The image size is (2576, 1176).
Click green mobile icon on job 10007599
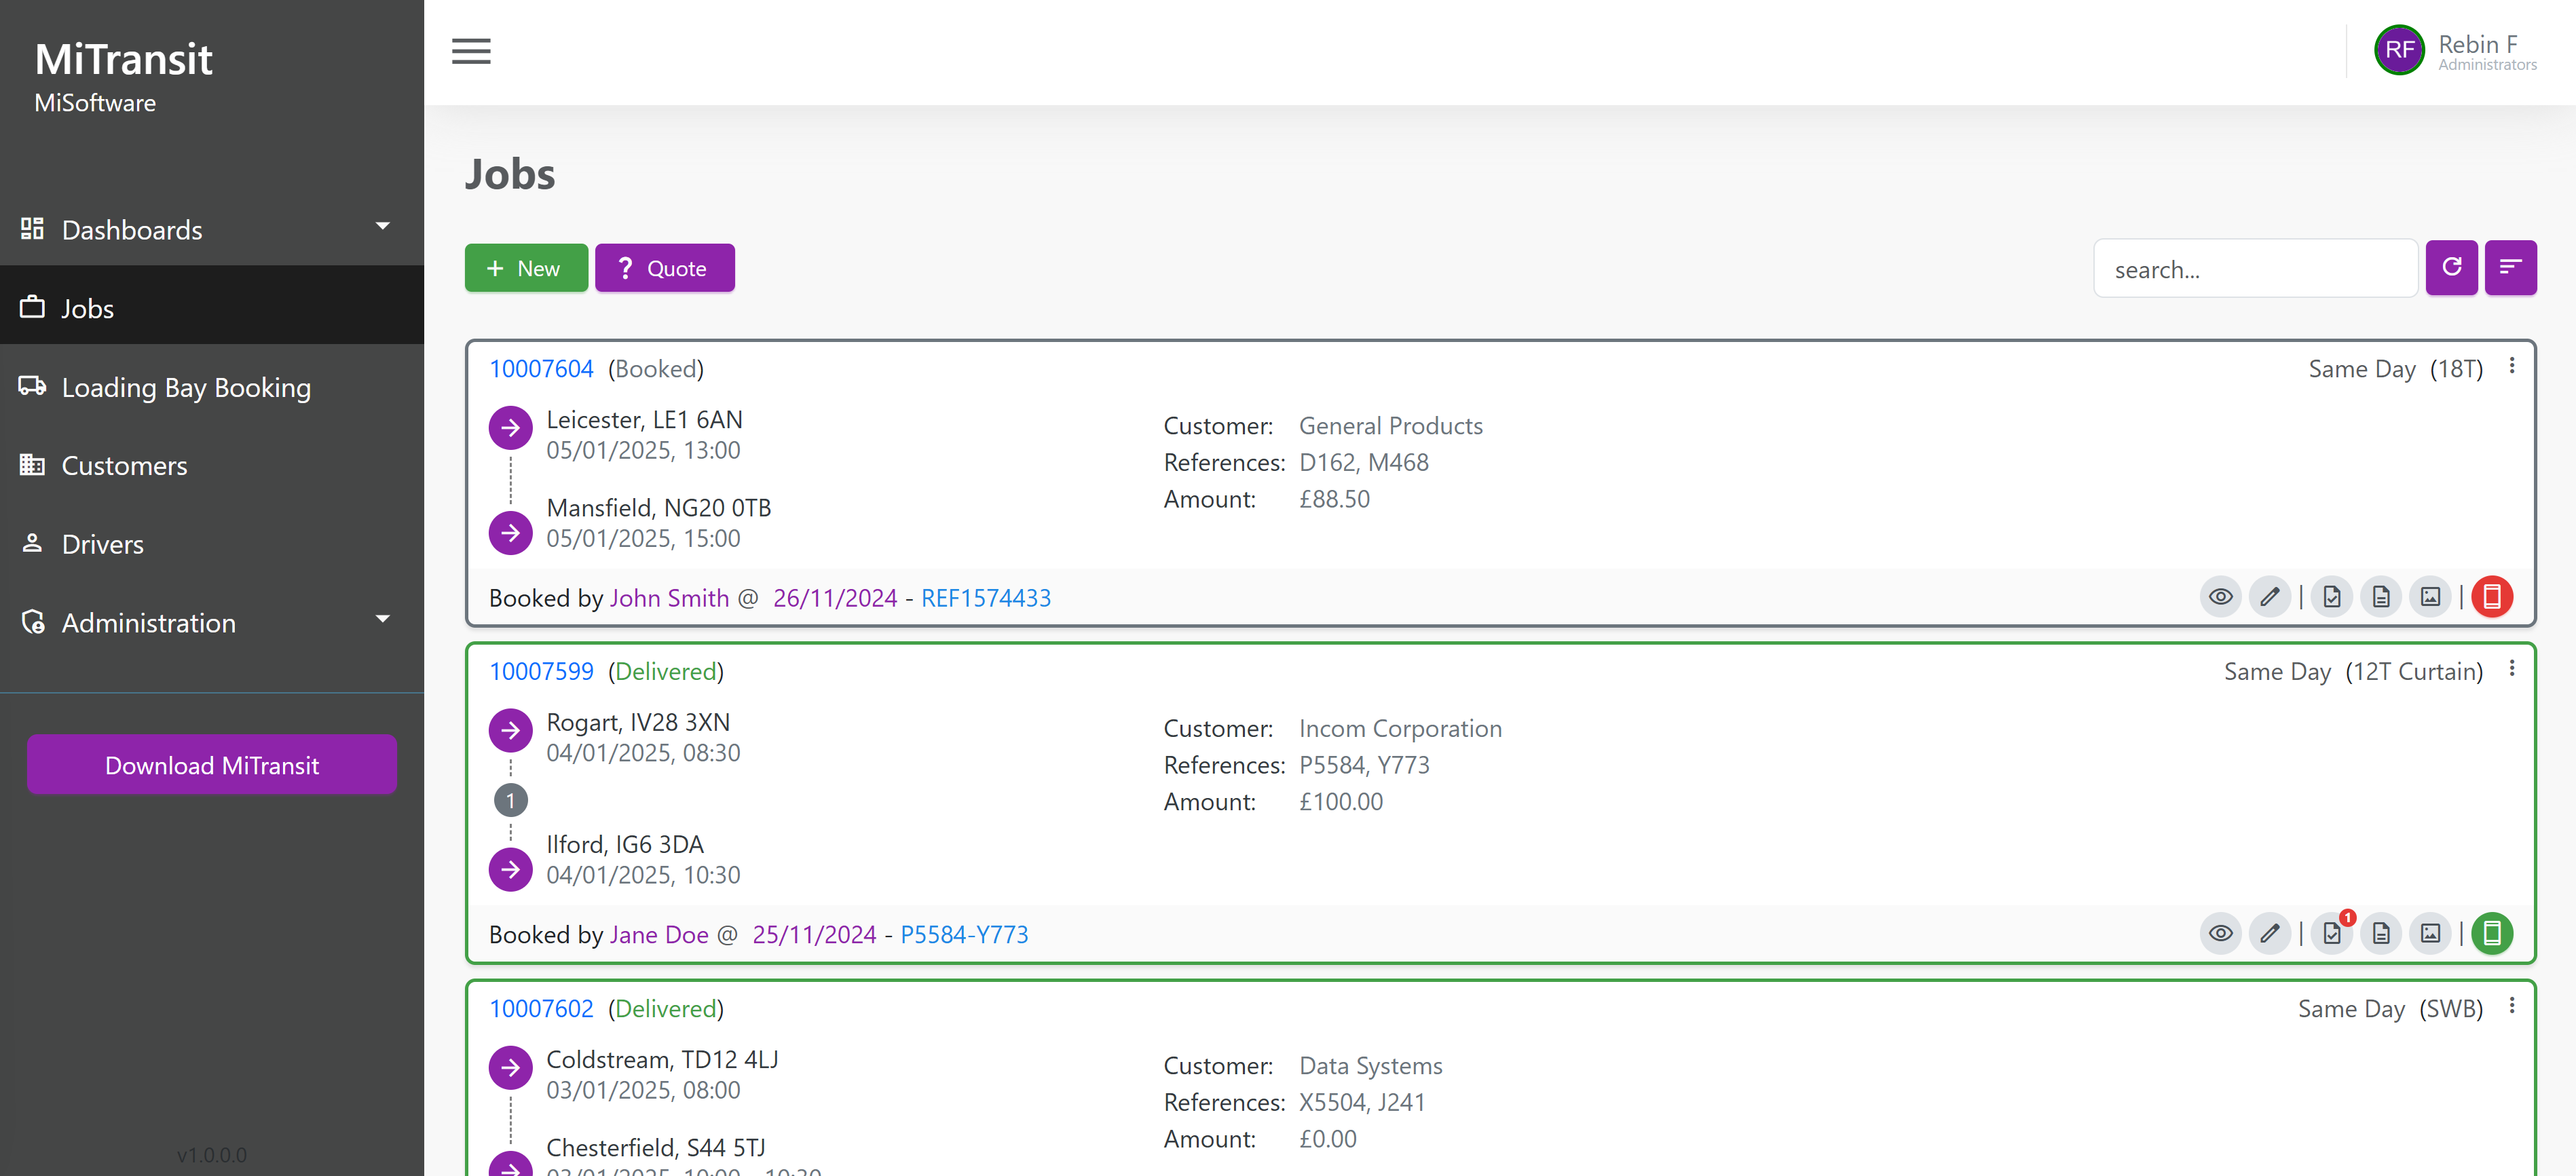click(x=2492, y=933)
